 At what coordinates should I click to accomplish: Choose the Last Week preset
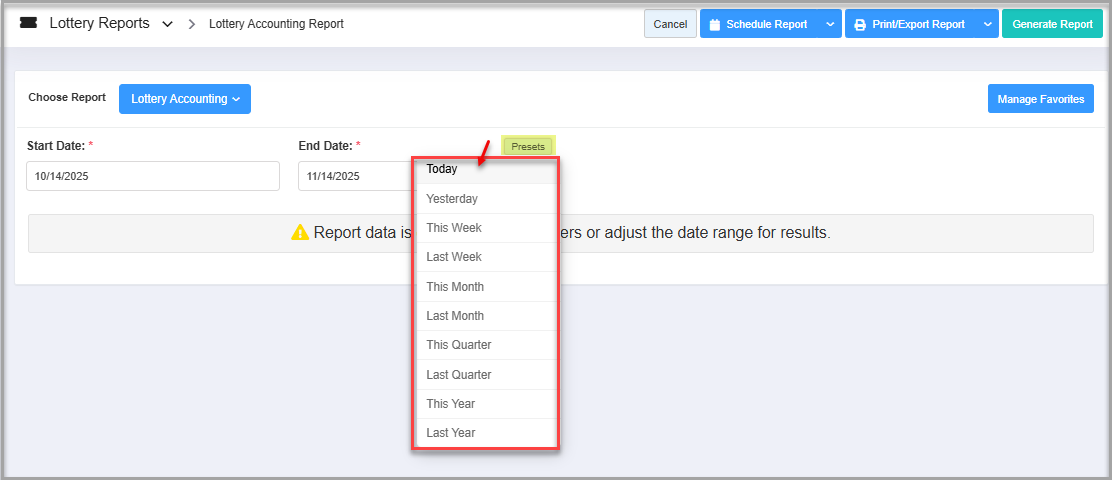coord(486,257)
